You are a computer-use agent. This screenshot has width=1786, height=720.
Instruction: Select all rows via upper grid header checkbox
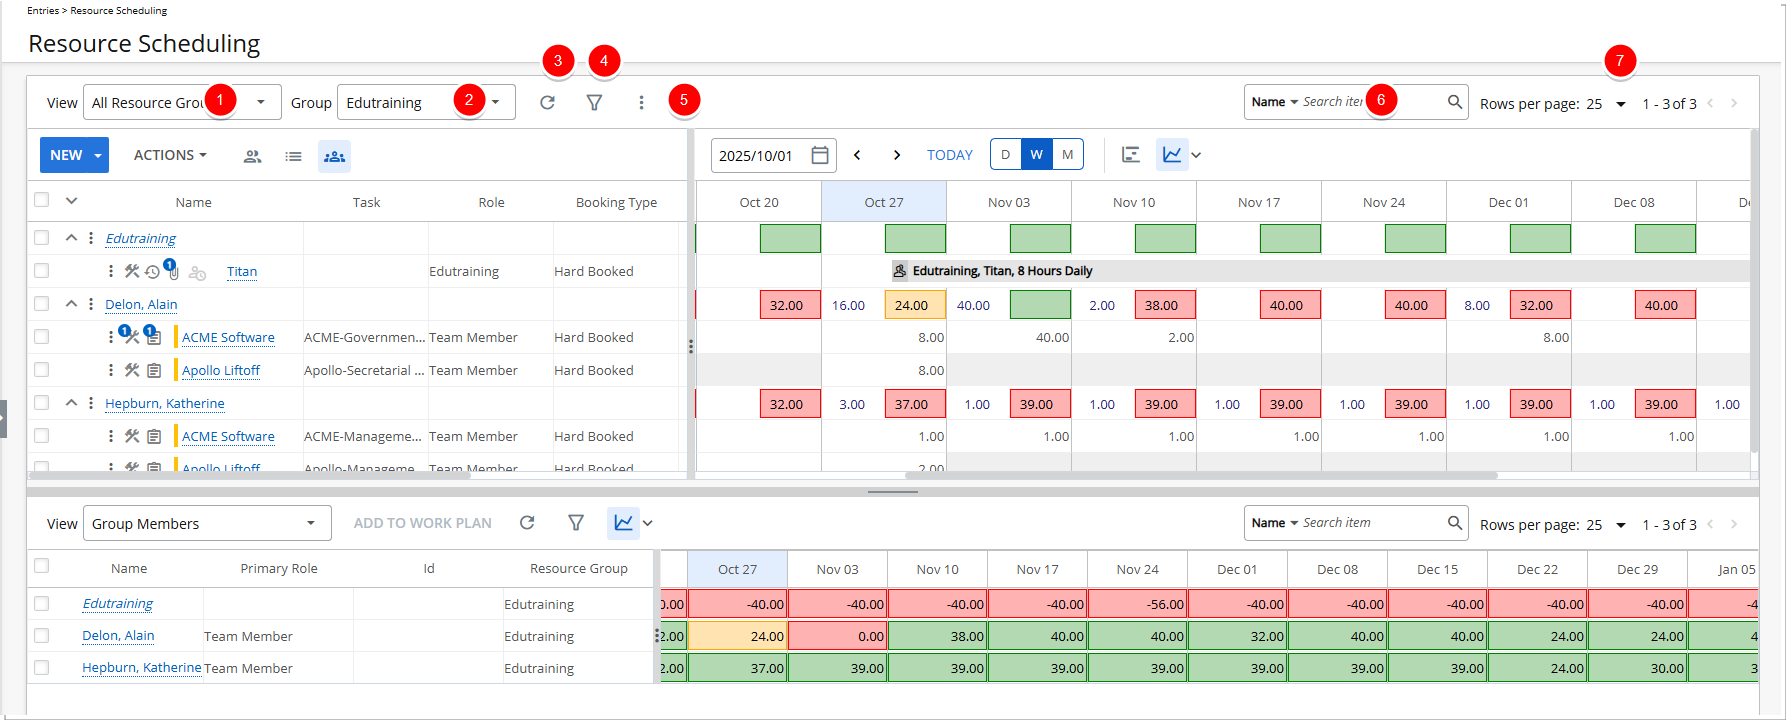[x=41, y=200]
